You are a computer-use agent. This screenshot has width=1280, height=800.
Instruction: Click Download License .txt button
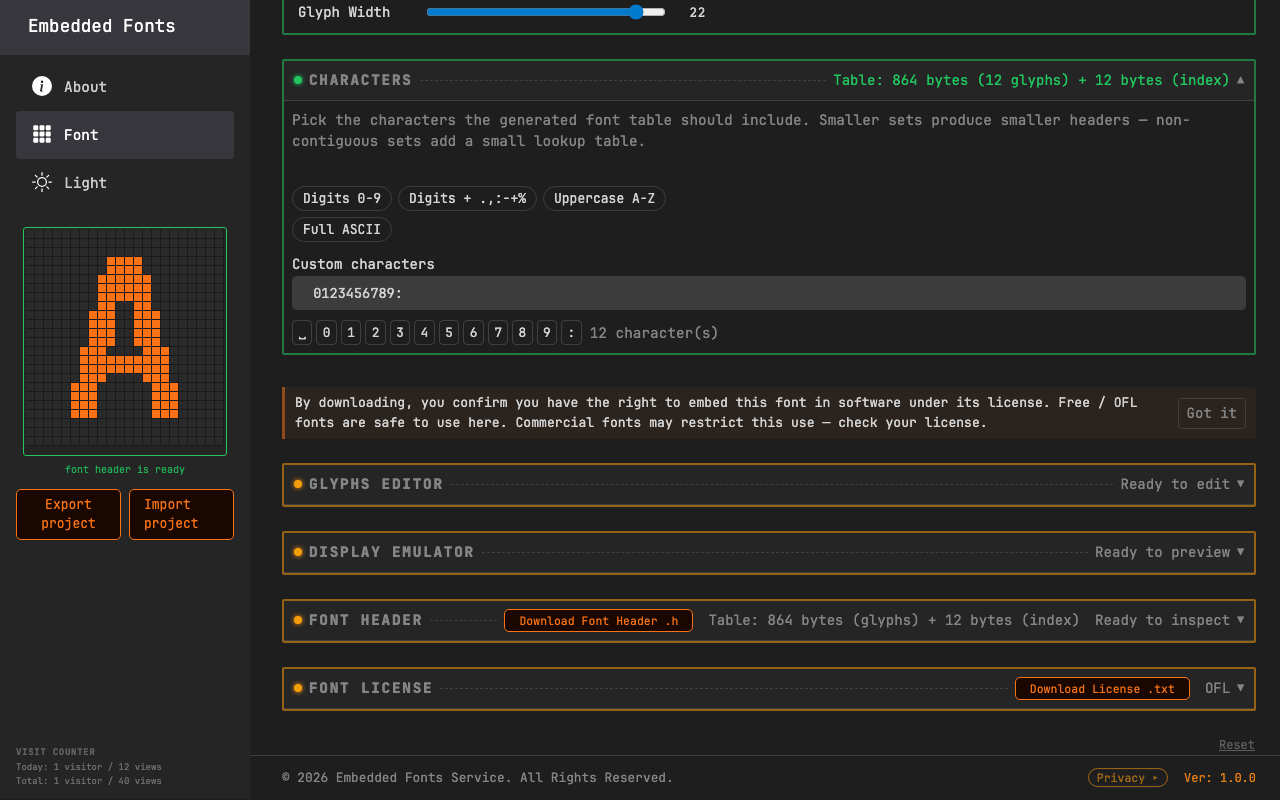[1102, 688]
